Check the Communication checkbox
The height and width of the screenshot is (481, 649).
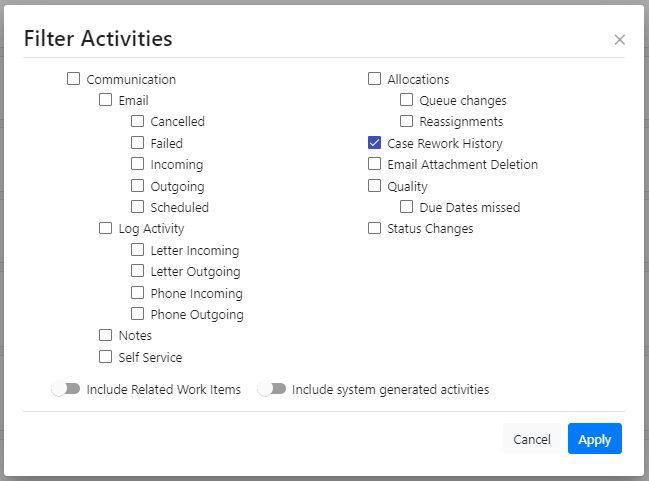coord(73,79)
